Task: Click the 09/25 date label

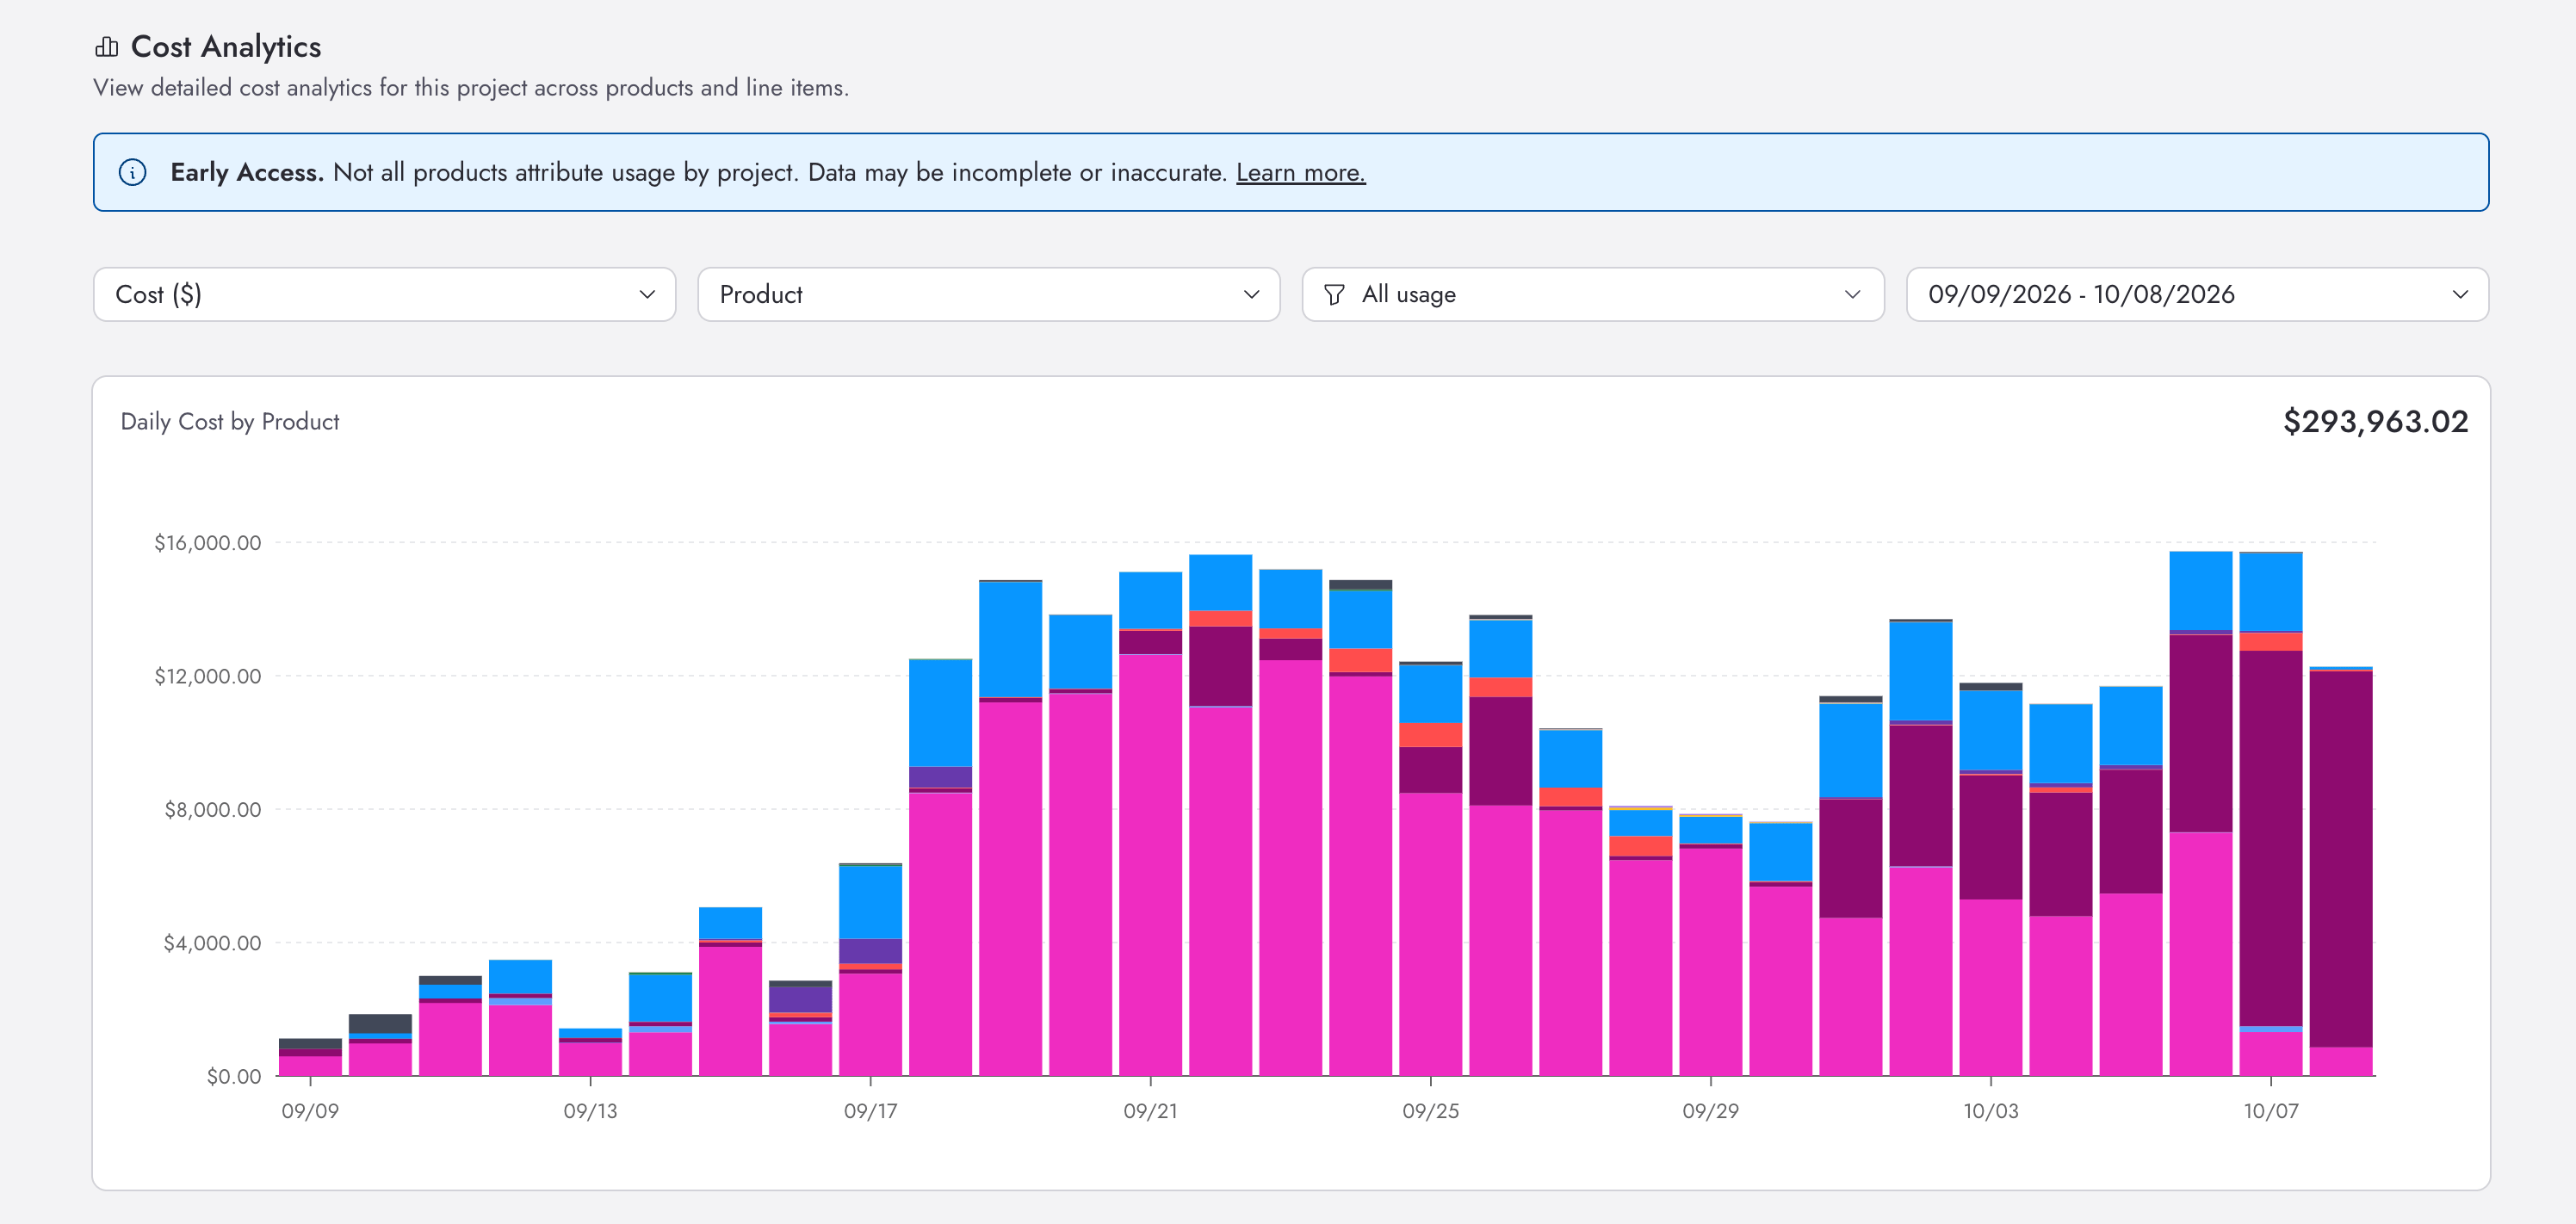Action: pyautogui.click(x=1430, y=1111)
